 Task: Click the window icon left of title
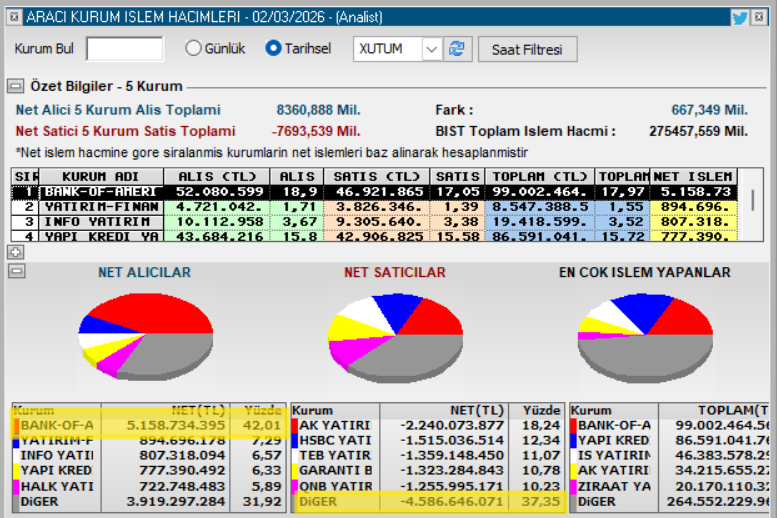[14, 17]
